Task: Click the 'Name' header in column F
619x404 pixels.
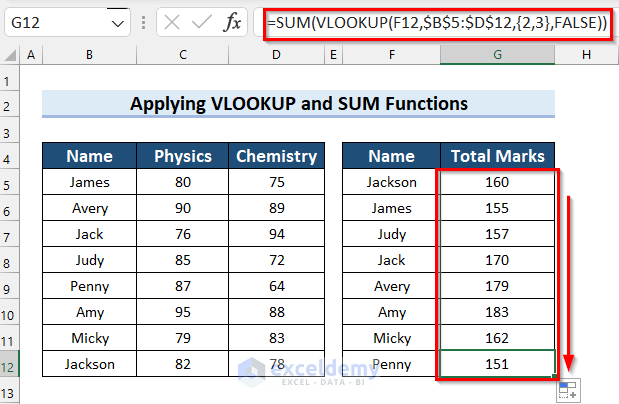Action: [x=392, y=156]
